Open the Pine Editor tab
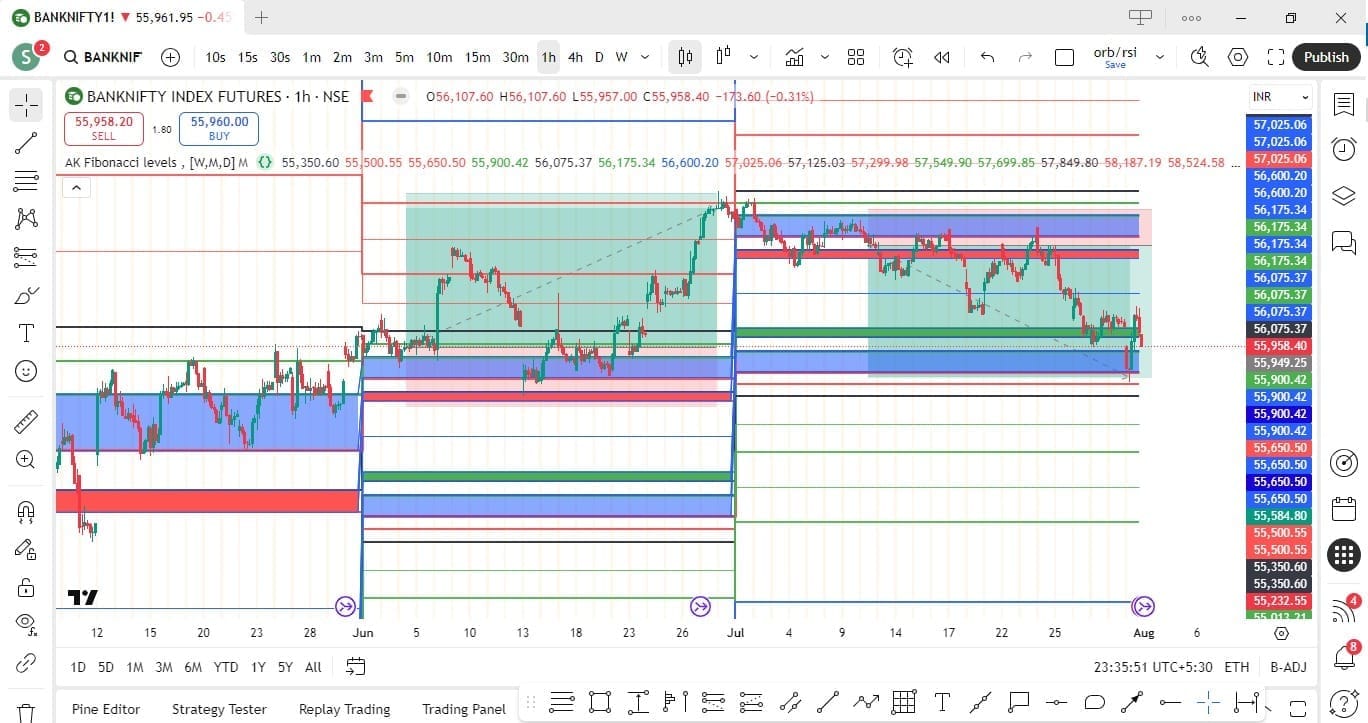 point(106,709)
